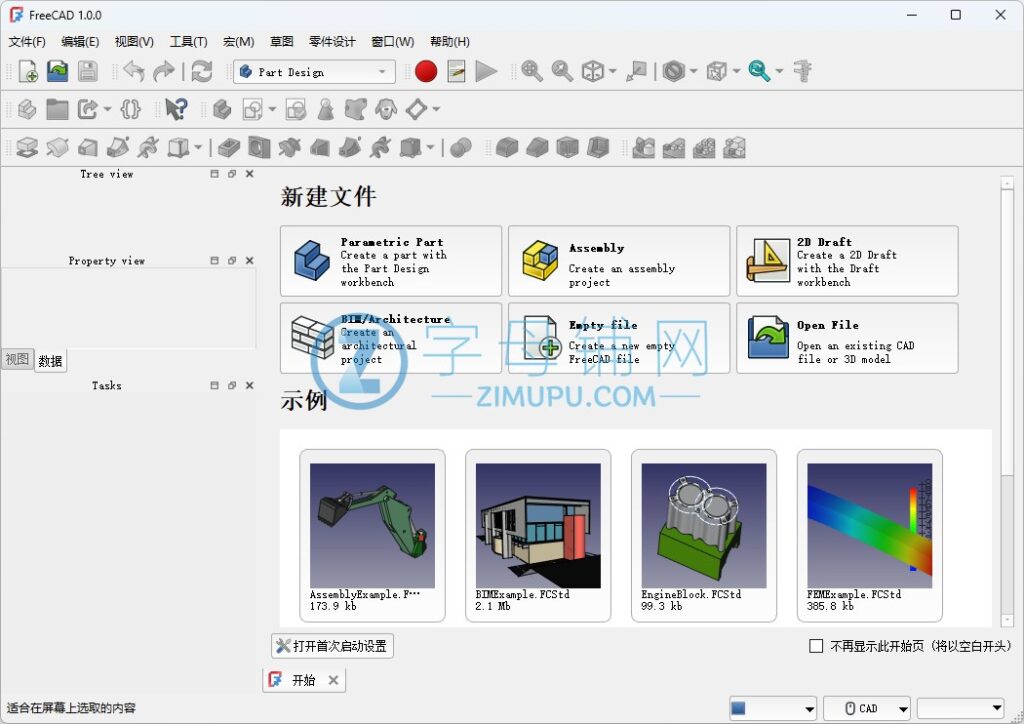The height and width of the screenshot is (724, 1024).
Task: Open the 宏(M) menu
Action: click(x=238, y=42)
